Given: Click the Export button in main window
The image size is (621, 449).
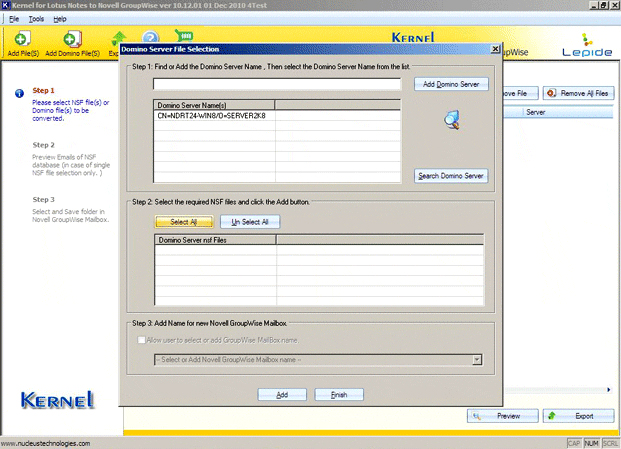Looking at the screenshot, I should 578,416.
